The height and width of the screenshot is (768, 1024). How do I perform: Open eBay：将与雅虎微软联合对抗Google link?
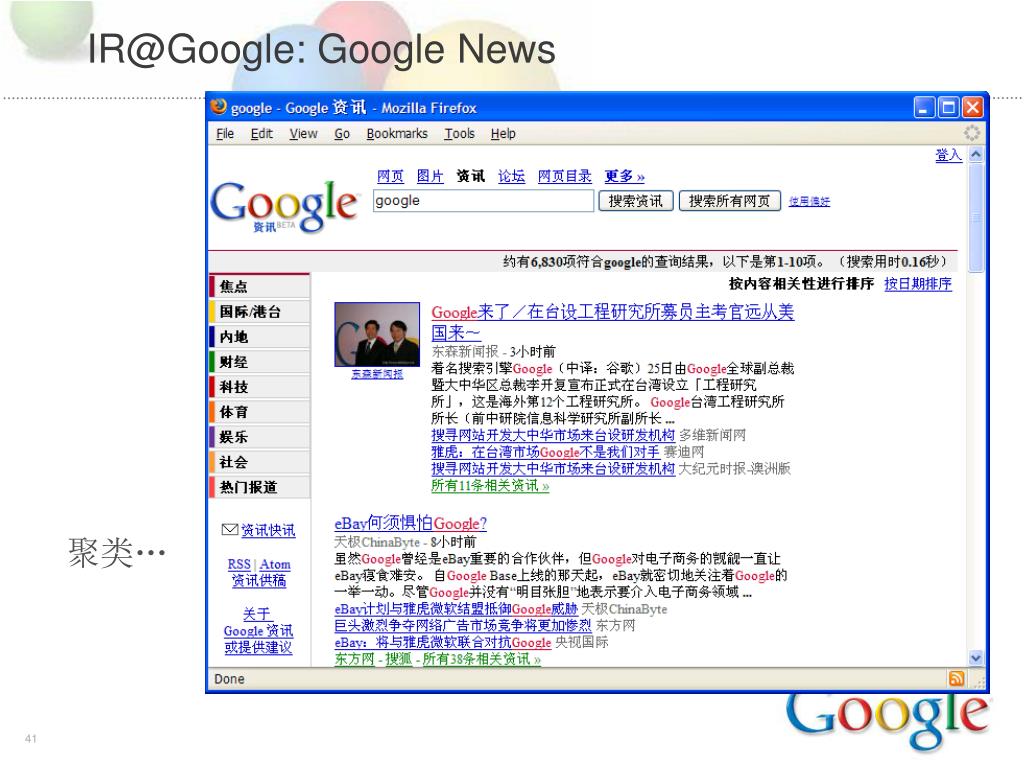[x=443, y=643]
